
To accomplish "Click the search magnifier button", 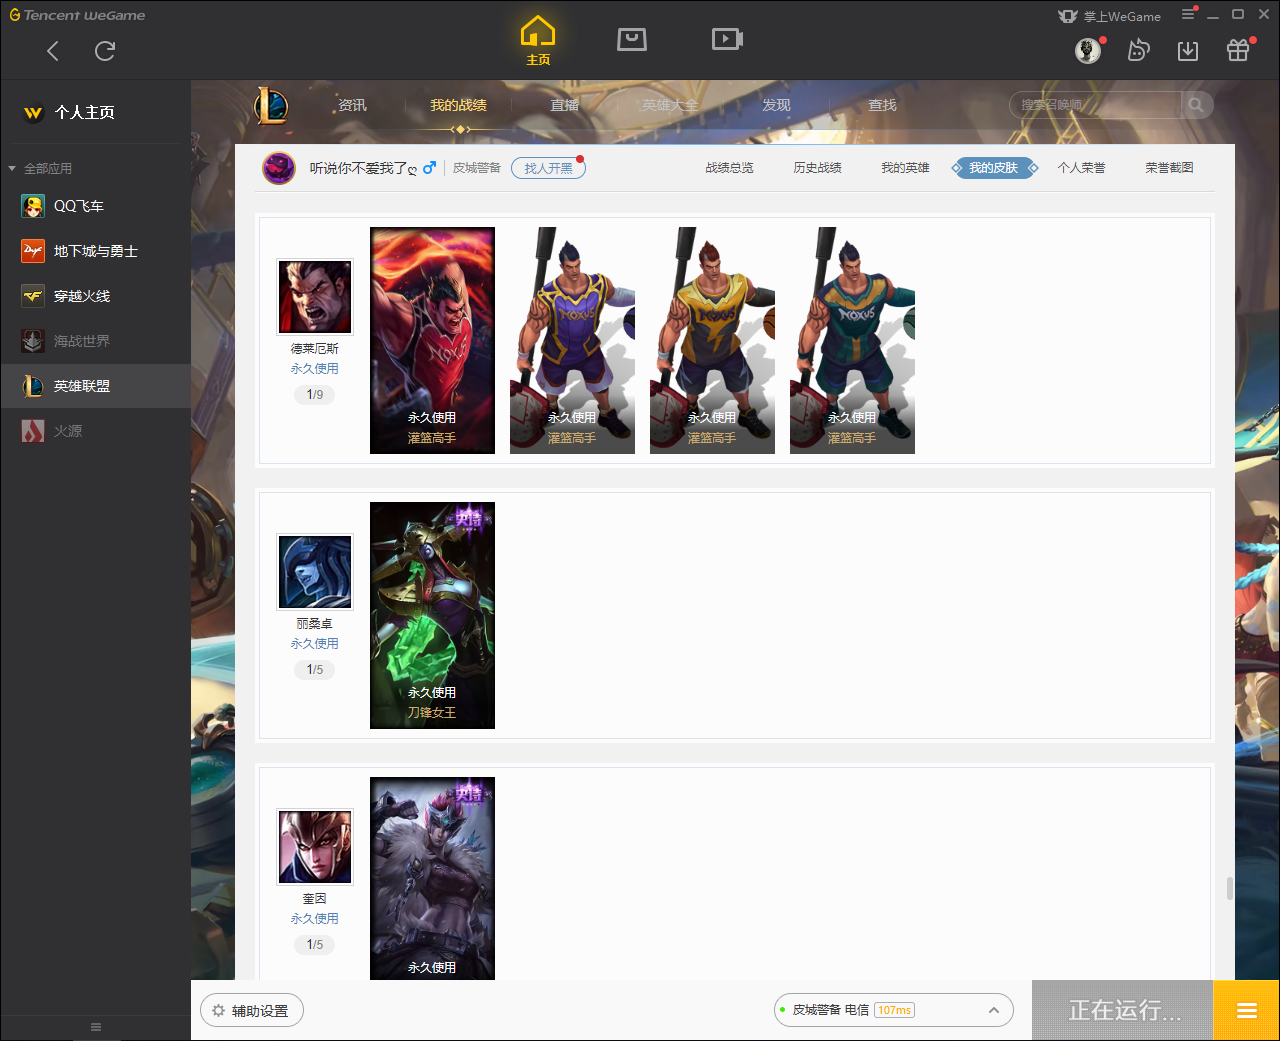I will point(1197,105).
